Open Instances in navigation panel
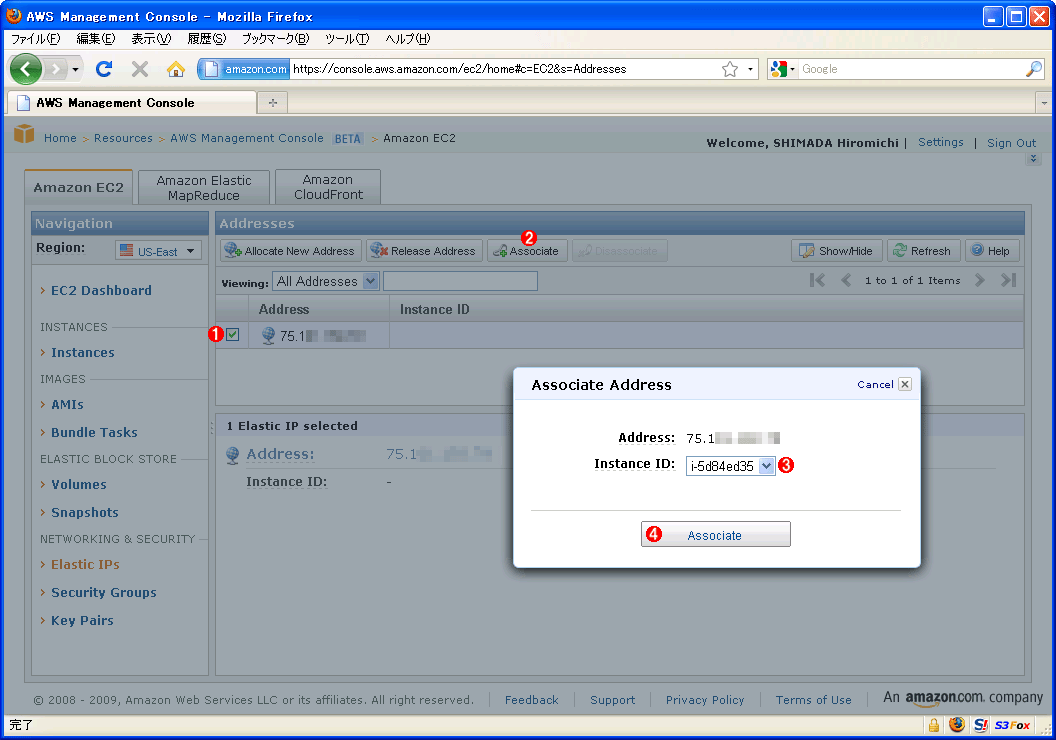Screen dimensions: 1056x740 click(83, 352)
